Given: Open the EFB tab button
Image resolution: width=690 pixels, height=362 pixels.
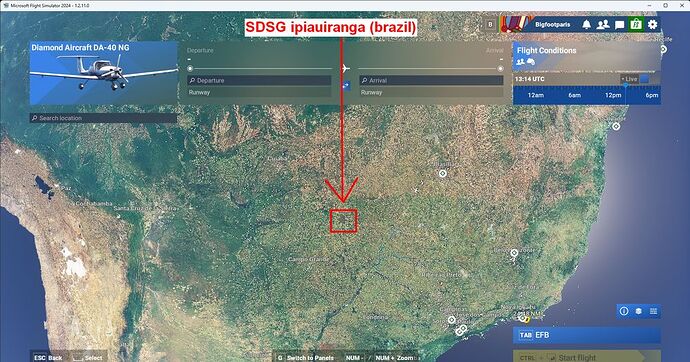Looking at the screenshot, I should coord(587,335).
